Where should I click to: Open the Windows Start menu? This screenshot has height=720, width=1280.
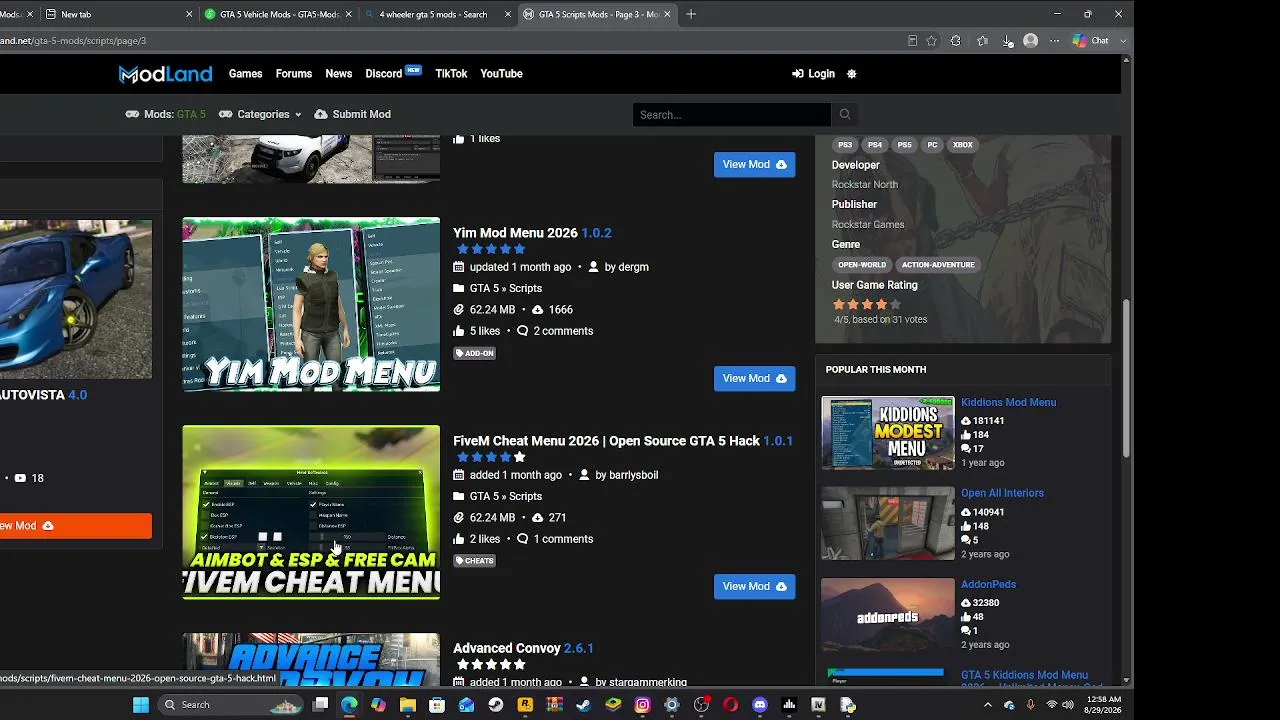[141, 705]
